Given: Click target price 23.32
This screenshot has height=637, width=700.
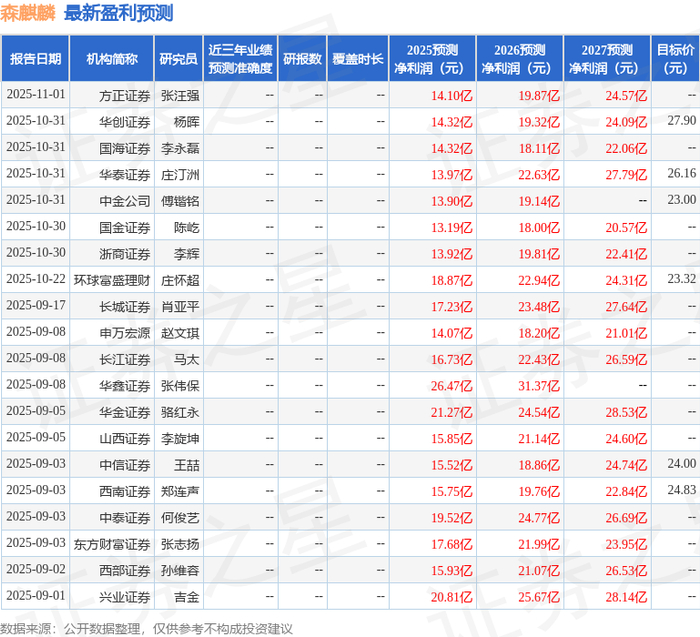Looking at the screenshot, I should (682, 279).
